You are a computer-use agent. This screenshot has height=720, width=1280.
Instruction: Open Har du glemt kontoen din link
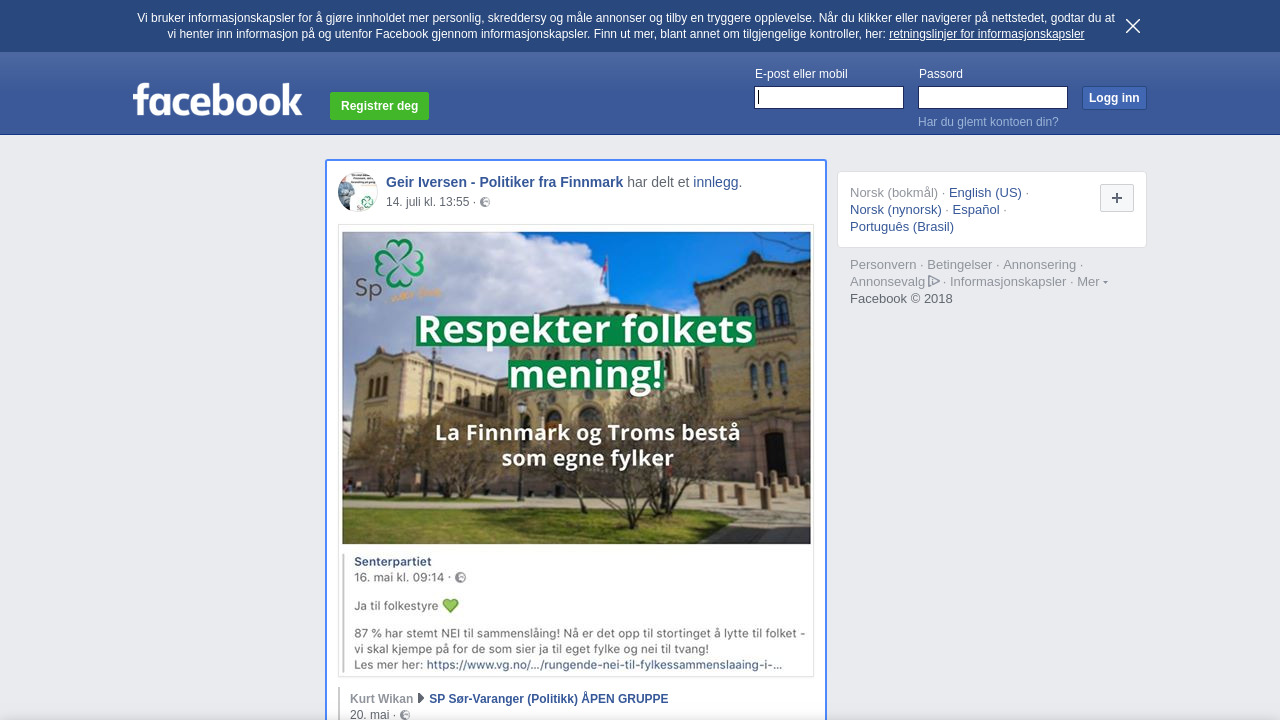pyautogui.click(x=988, y=122)
